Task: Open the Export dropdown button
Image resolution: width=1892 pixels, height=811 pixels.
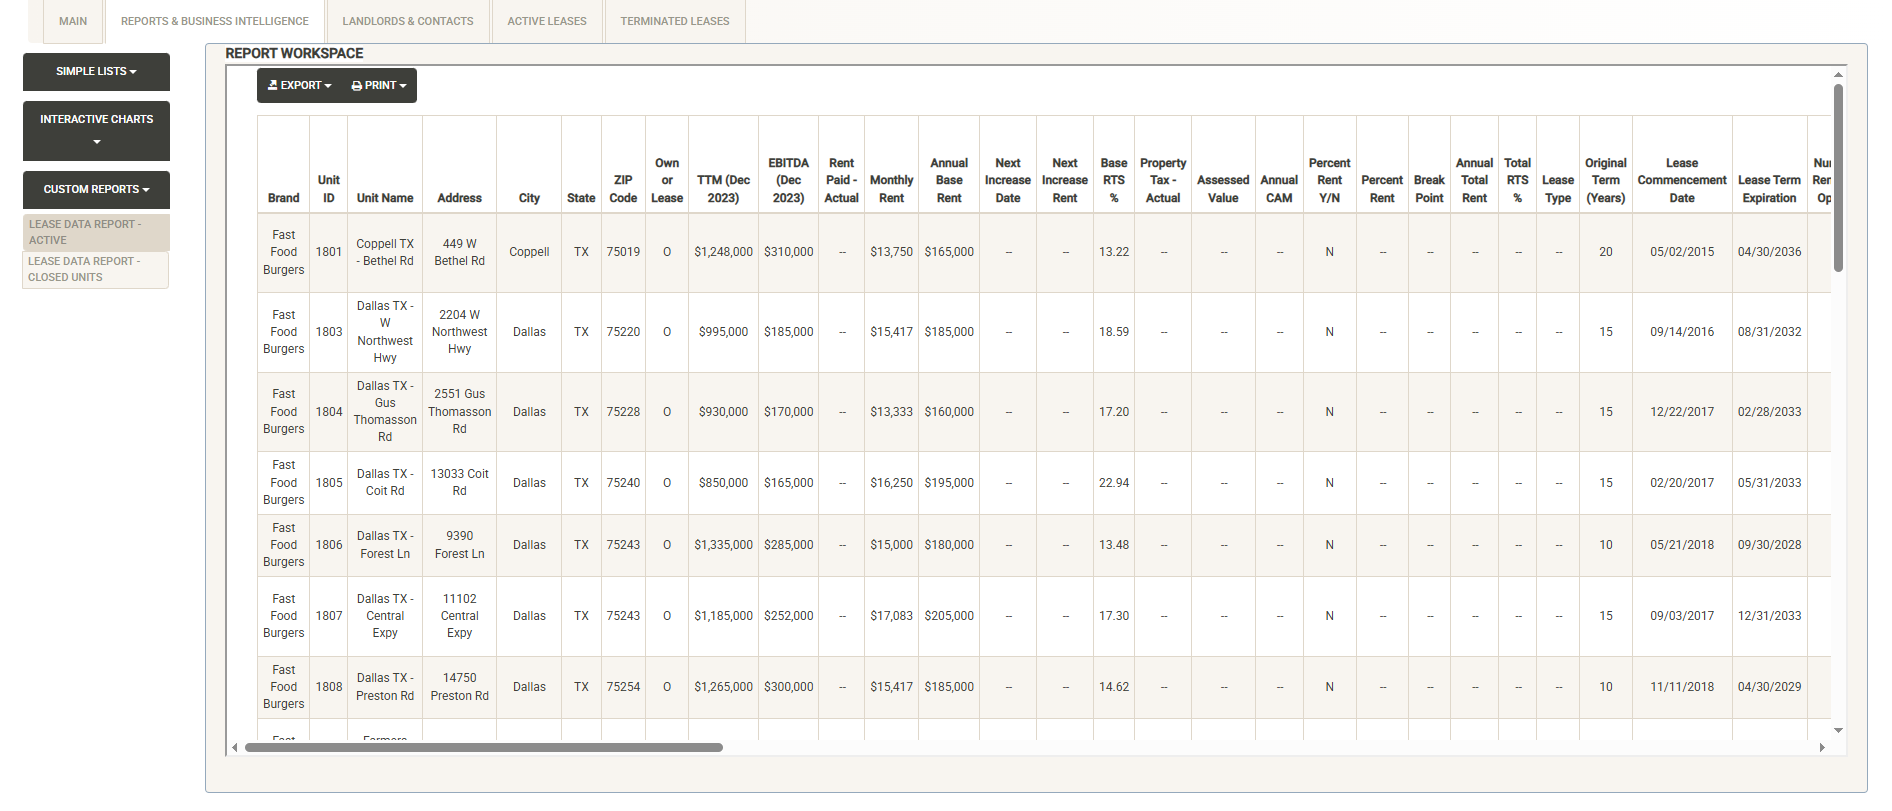Action: tap(299, 86)
